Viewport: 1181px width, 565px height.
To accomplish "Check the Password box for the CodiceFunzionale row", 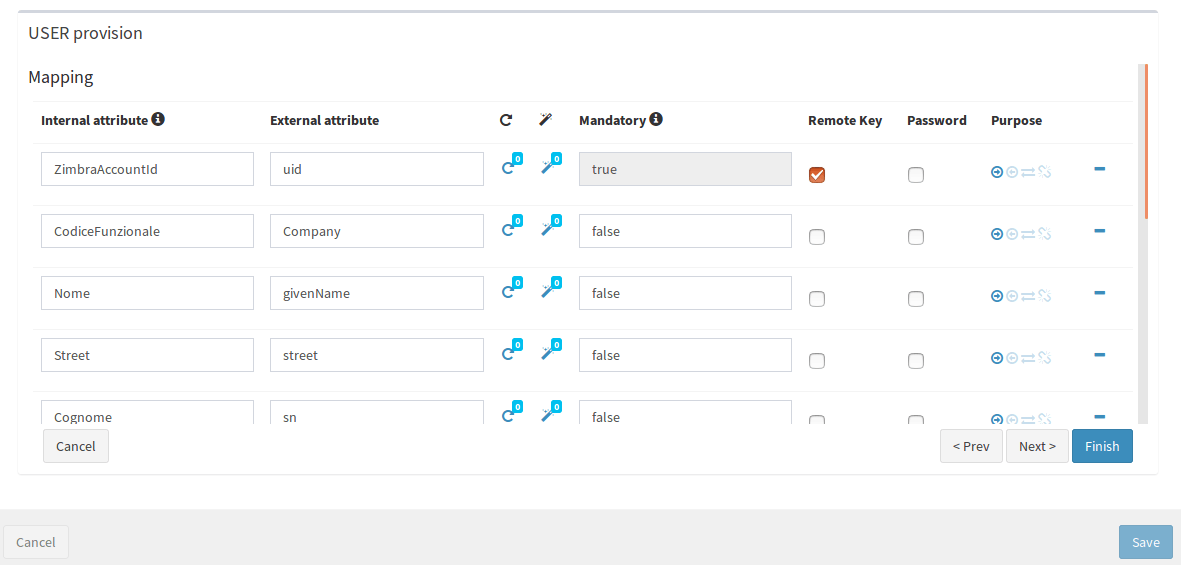I will pos(916,237).
